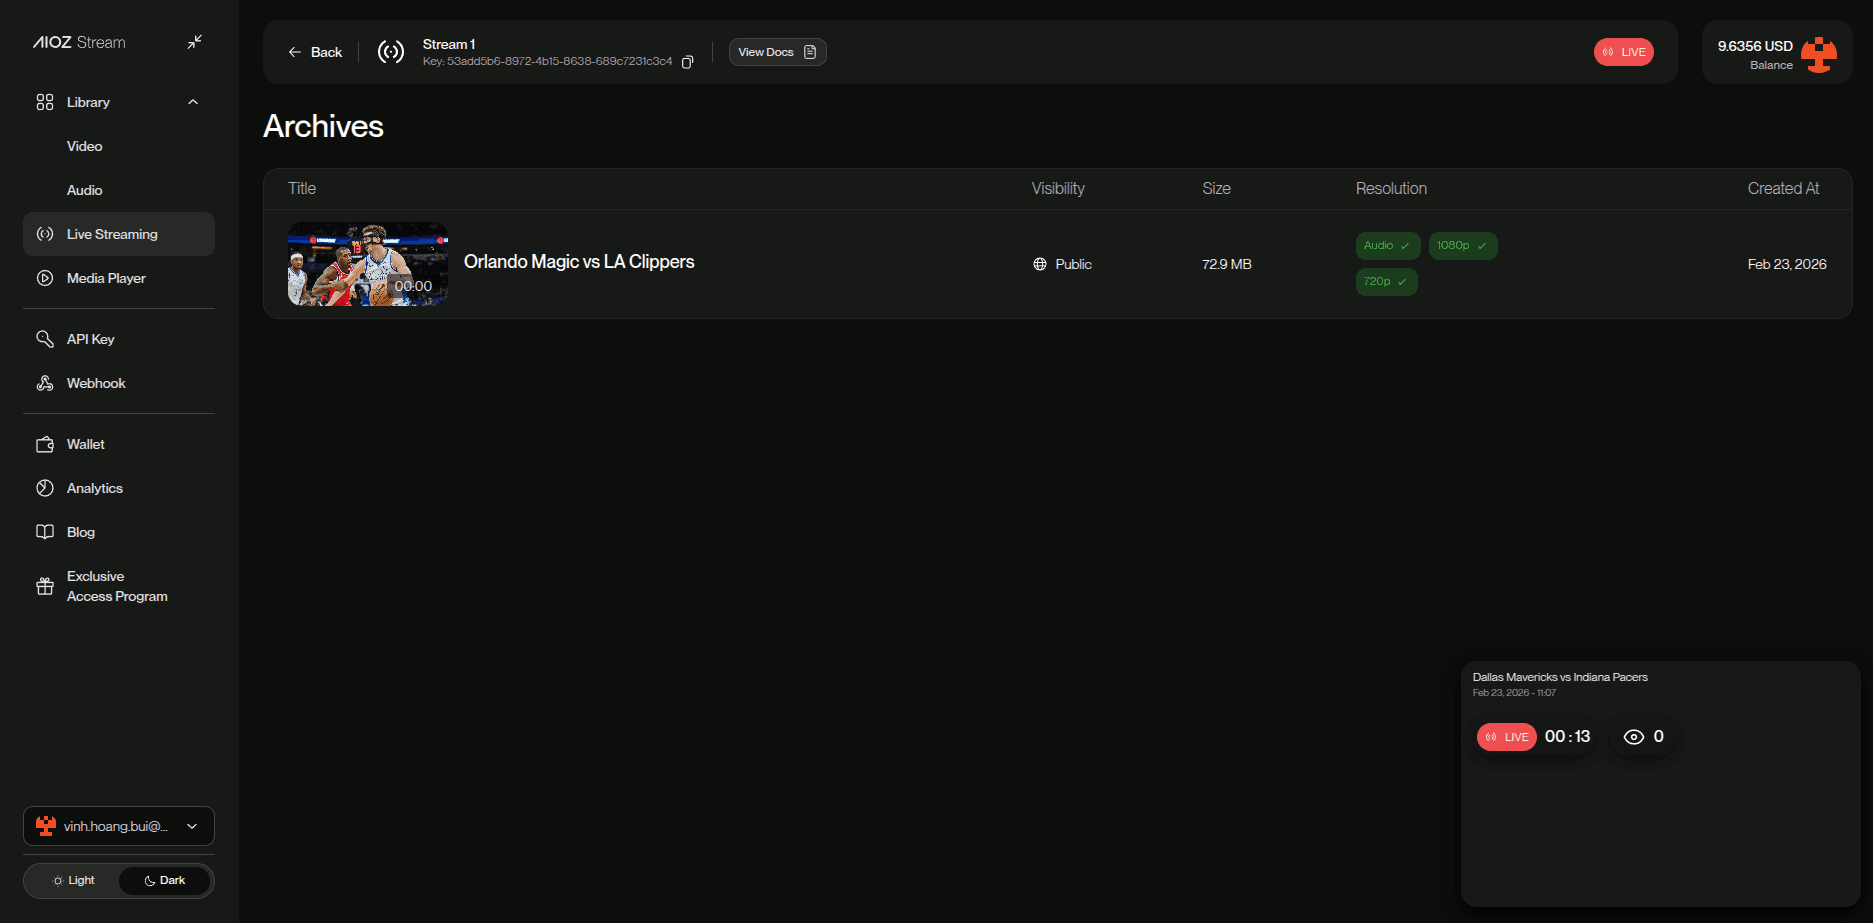
Task: Open the API Key page
Action: pos(90,339)
